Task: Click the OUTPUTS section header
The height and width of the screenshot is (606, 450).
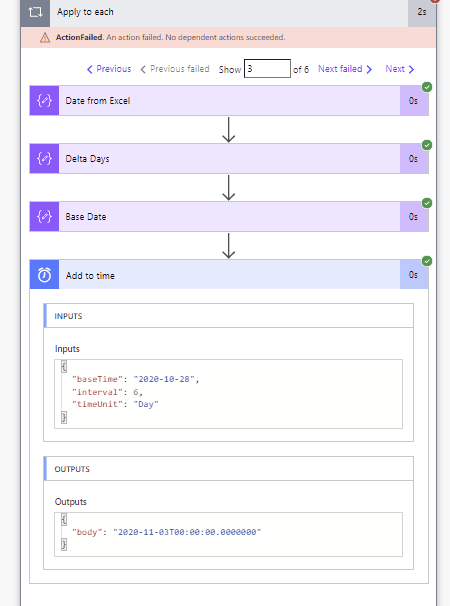Action: (x=228, y=469)
